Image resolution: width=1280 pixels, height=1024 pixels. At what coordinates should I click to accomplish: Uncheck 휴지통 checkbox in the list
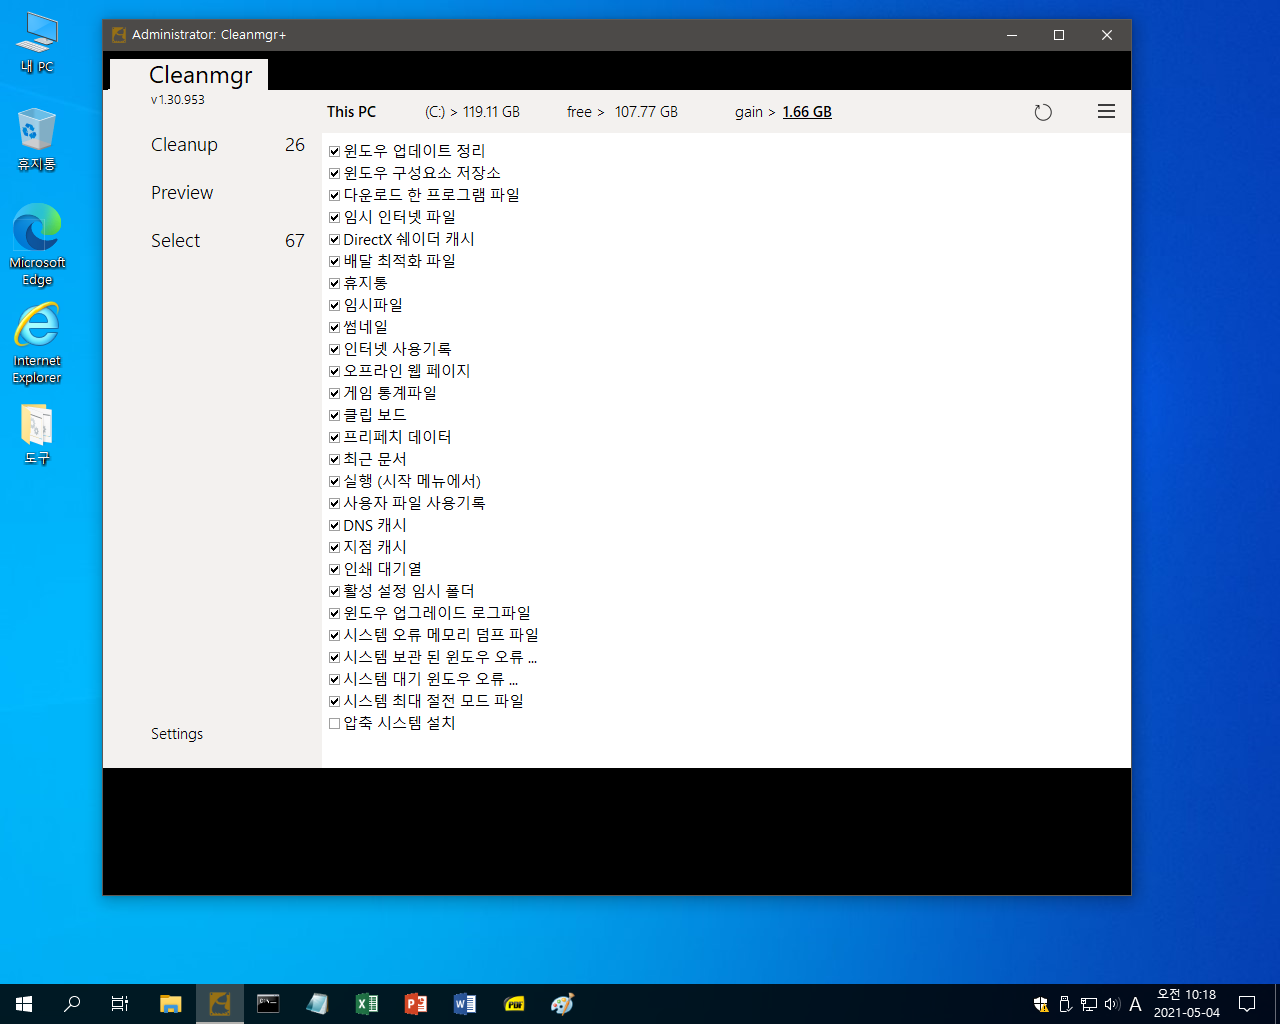click(335, 284)
